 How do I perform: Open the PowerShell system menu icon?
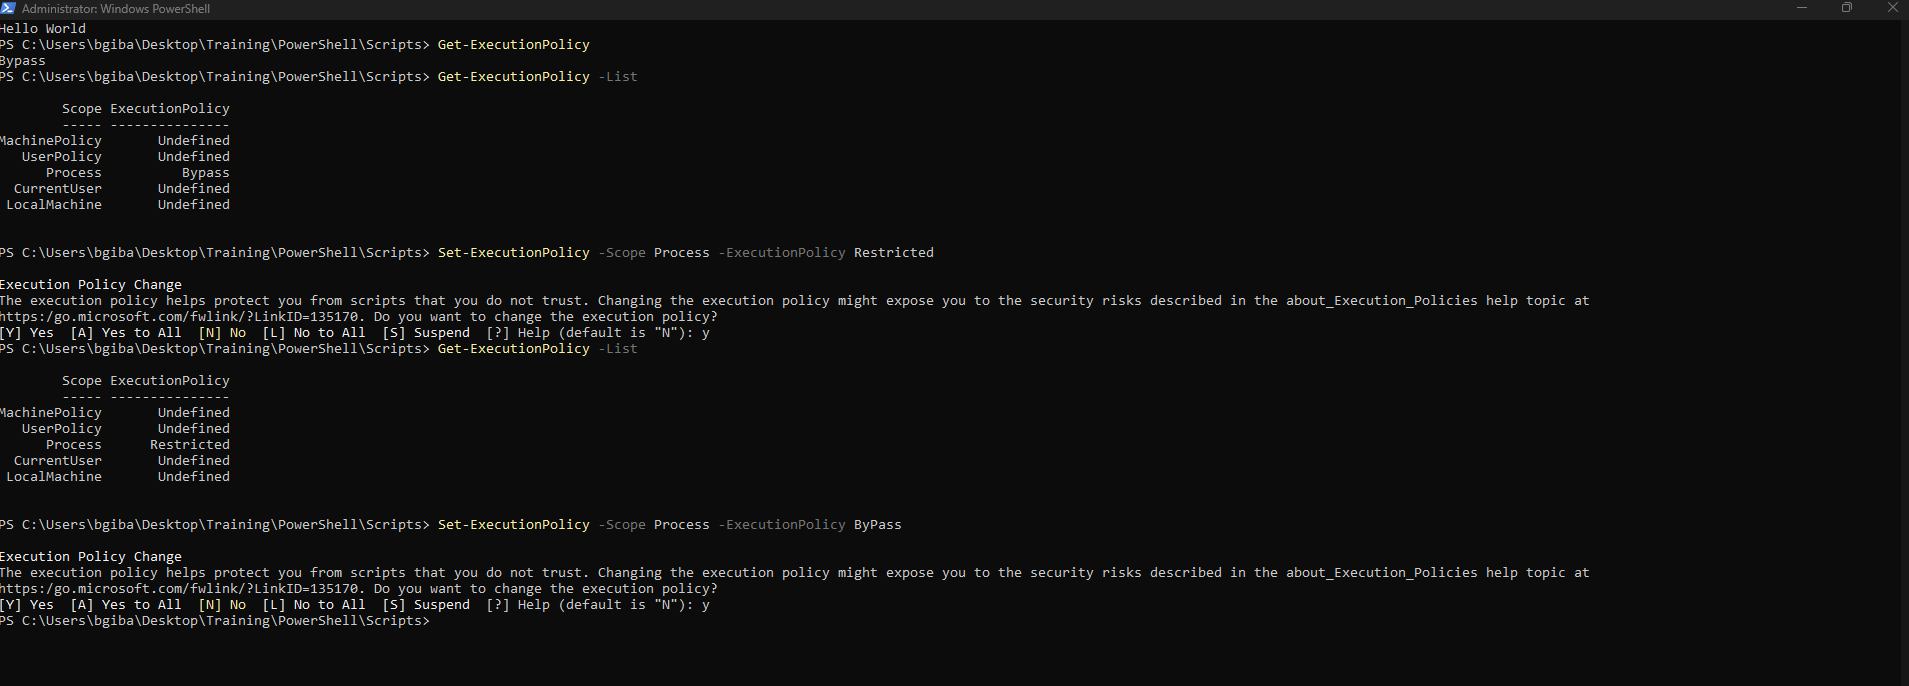click(x=10, y=8)
